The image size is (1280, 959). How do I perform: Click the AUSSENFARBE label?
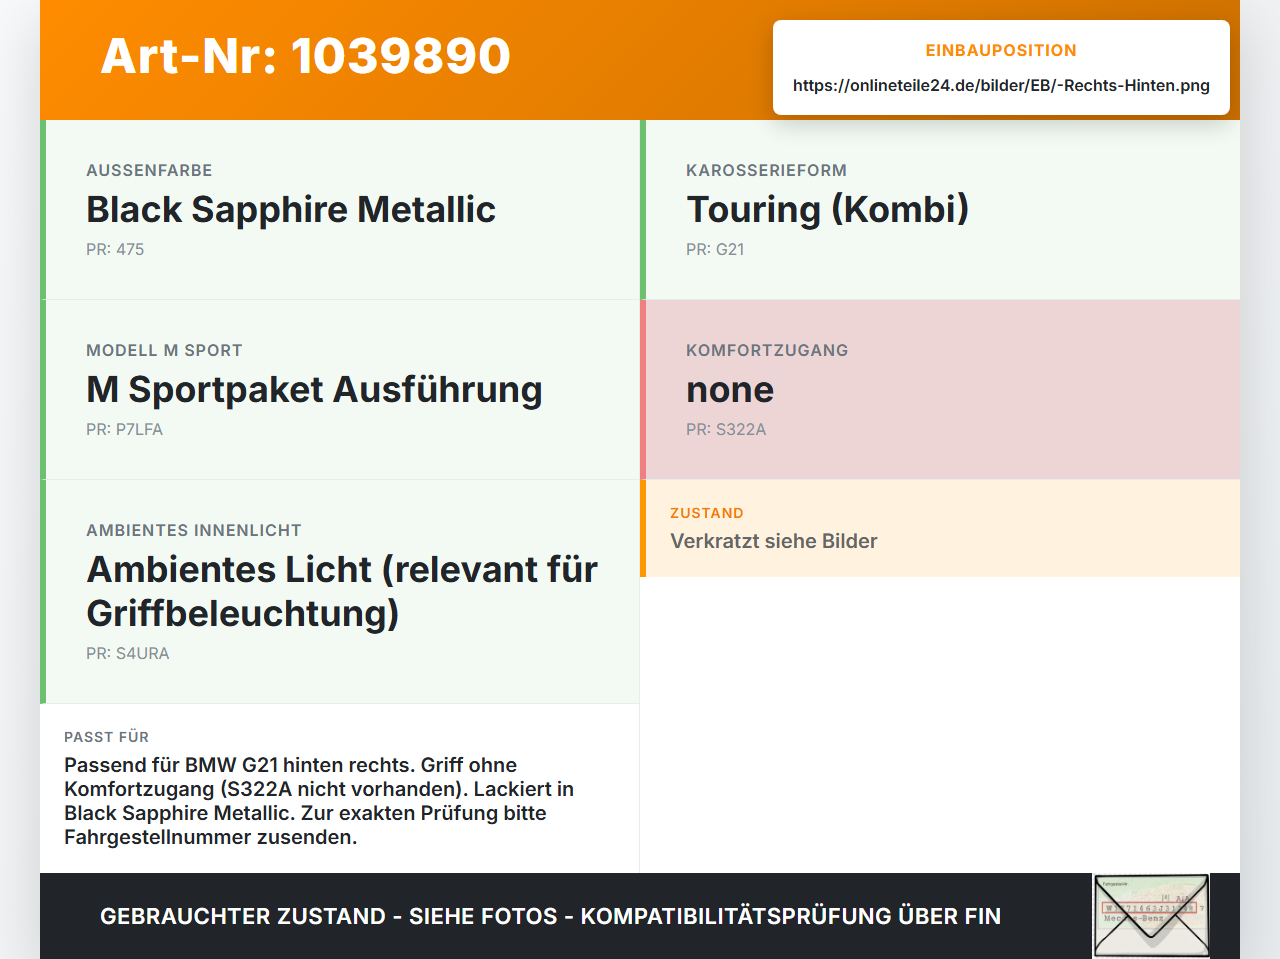(149, 170)
